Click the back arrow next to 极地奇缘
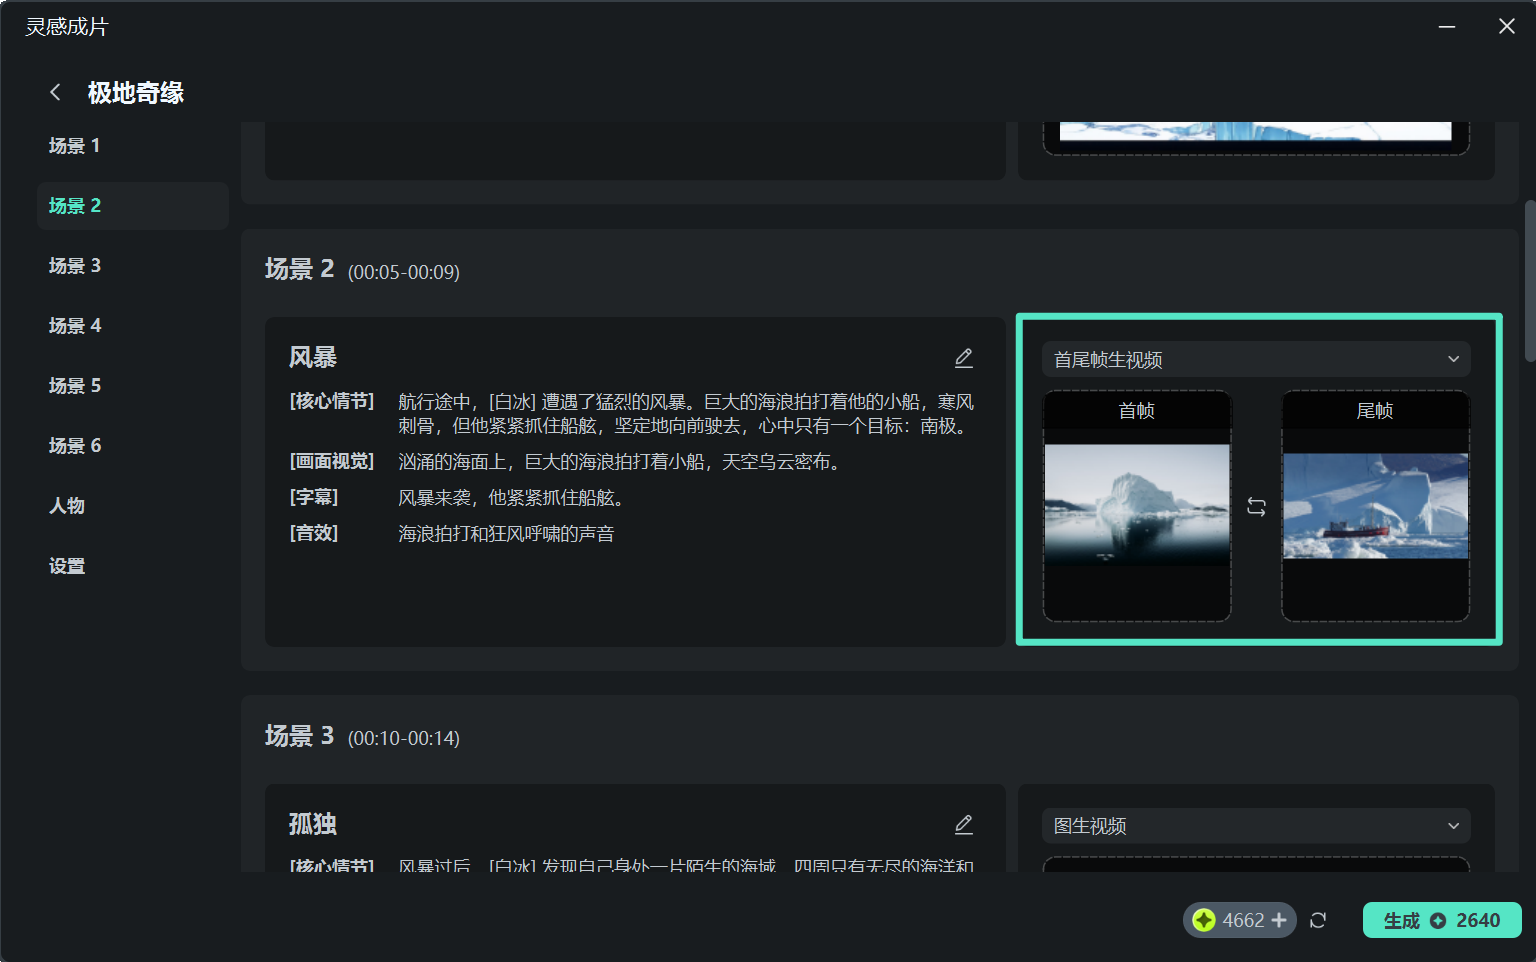Screen dimensions: 1536x962 (x=55, y=91)
